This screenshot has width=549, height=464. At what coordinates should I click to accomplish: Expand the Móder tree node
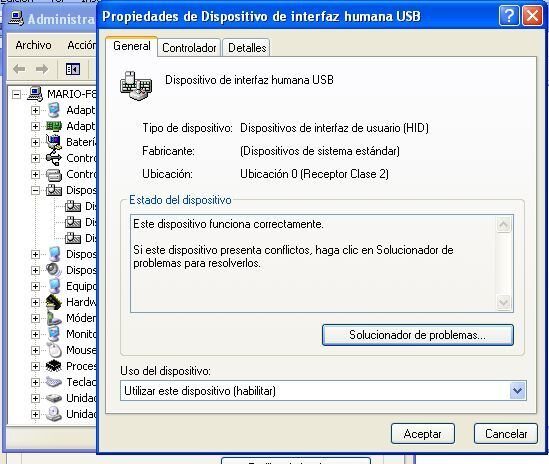point(35,318)
